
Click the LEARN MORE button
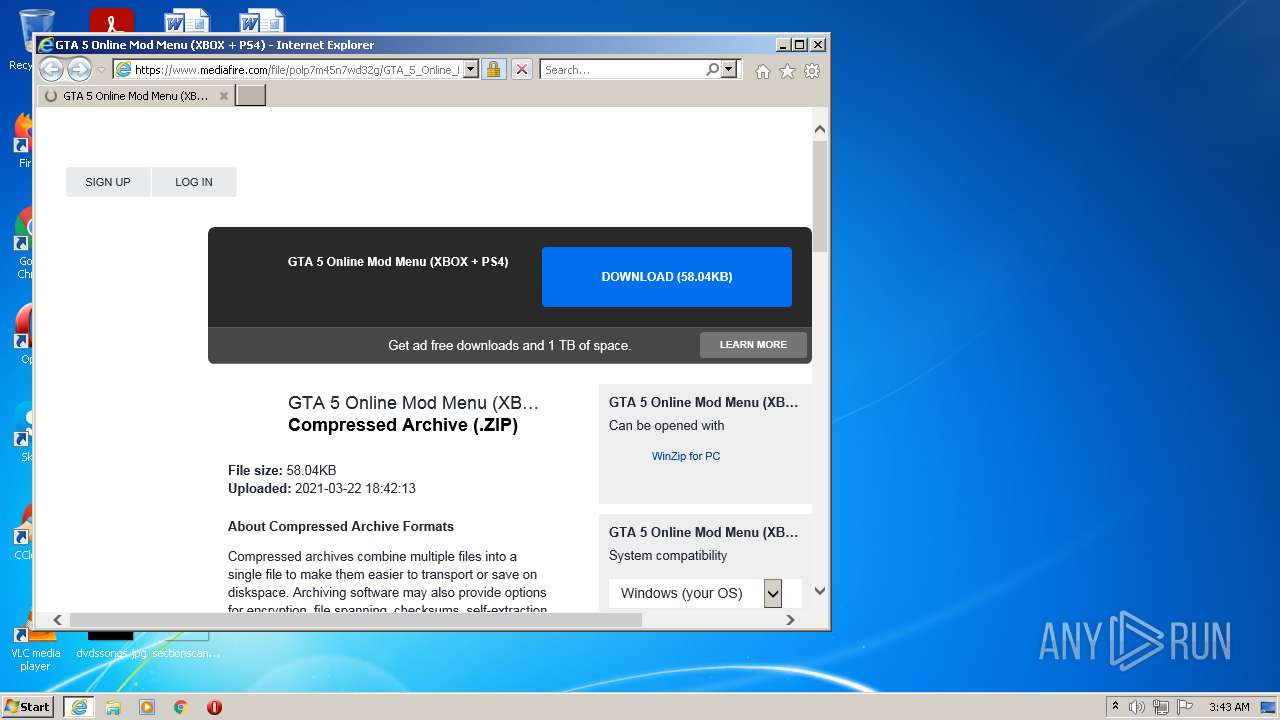(x=753, y=345)
